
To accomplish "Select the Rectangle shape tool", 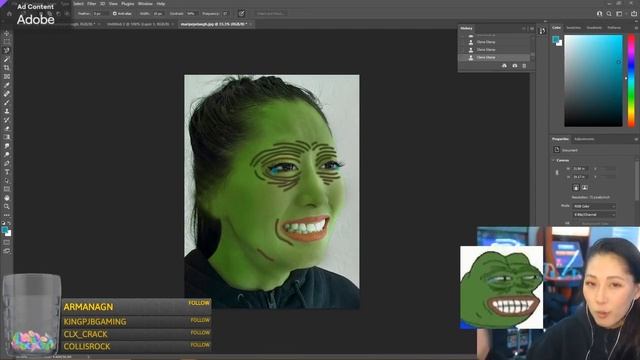I will coord(7,189).
